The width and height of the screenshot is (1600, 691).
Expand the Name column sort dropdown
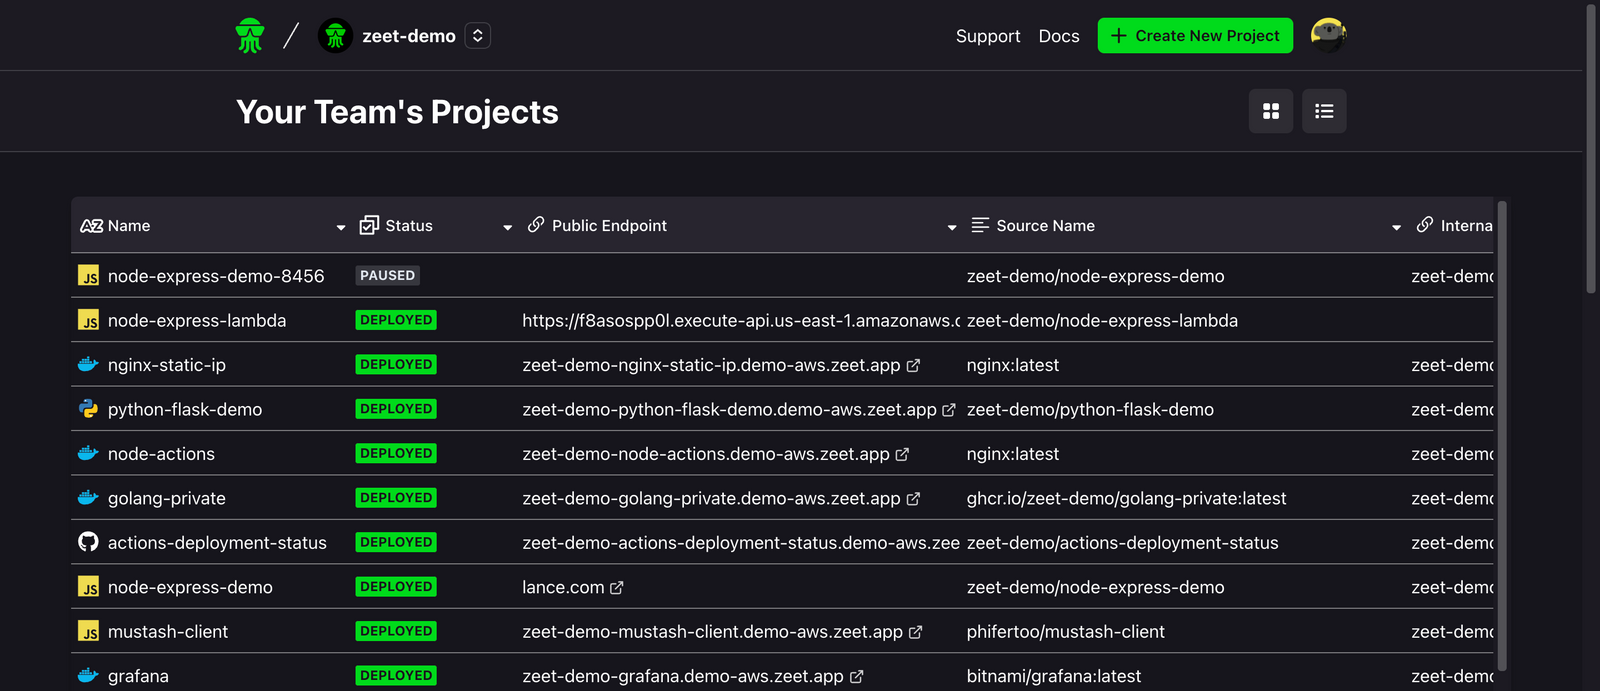point(341,227)
